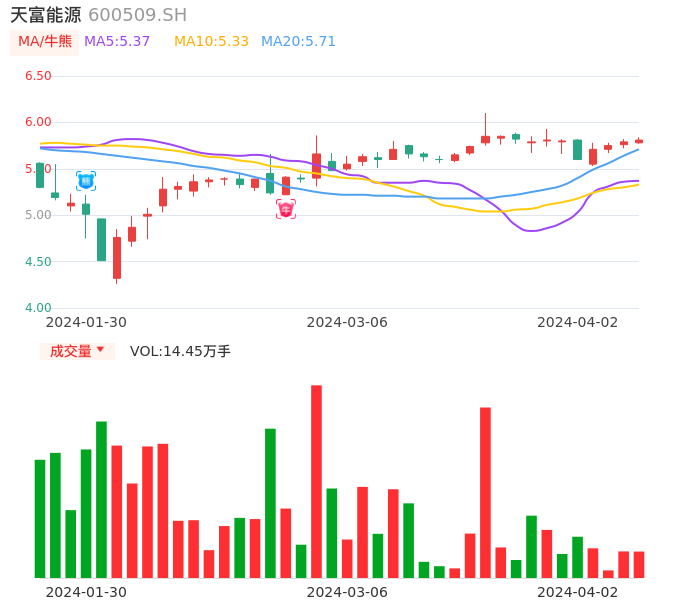Screen dimensions: 686x606
Task: Click the 2024-04-02 date under volume chart
Action: pyautogui.click(x=578, y=592)
